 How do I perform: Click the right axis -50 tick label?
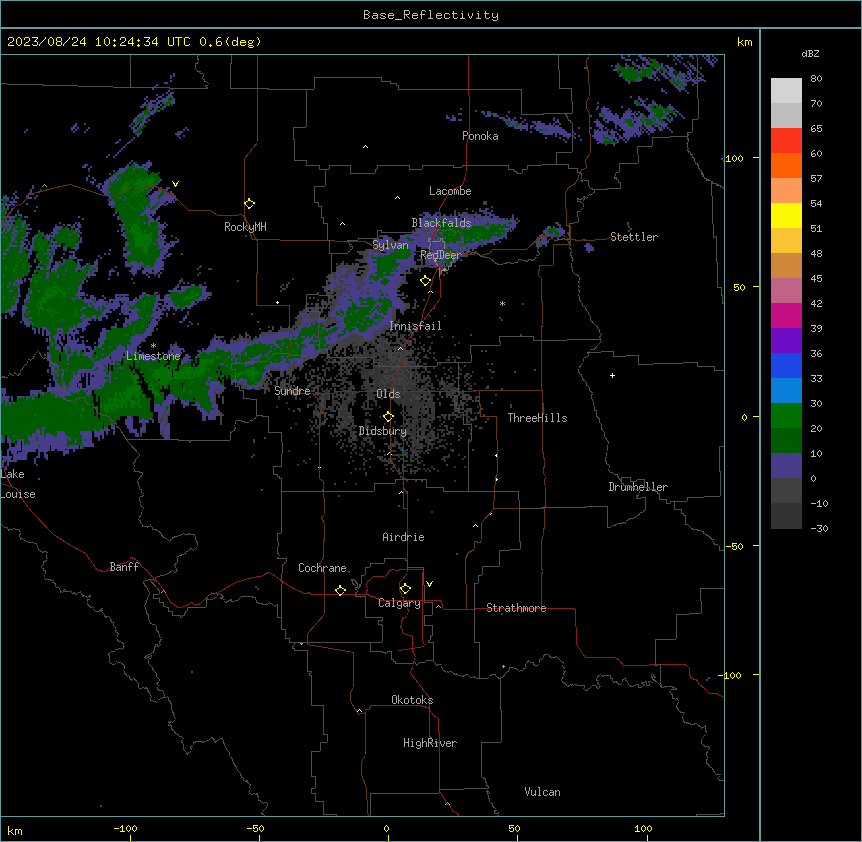pos(734,546)
